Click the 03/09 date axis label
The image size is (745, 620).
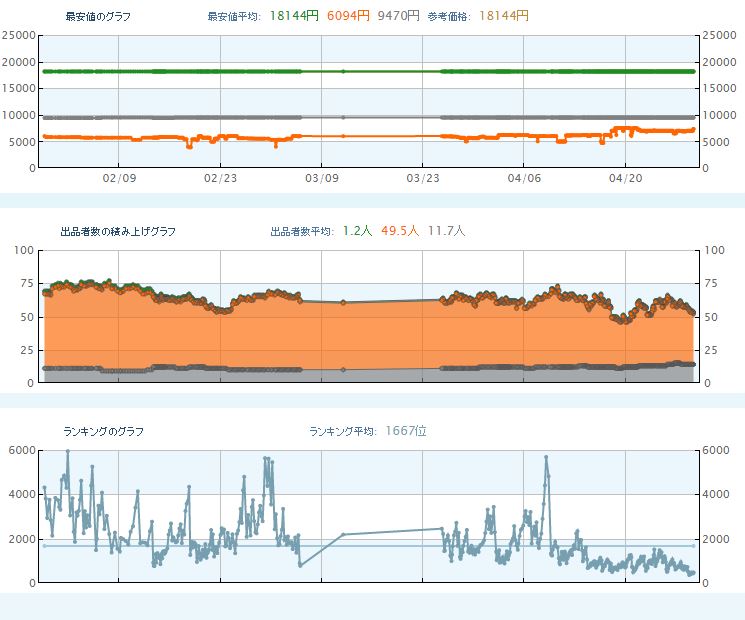click(321, 178)
